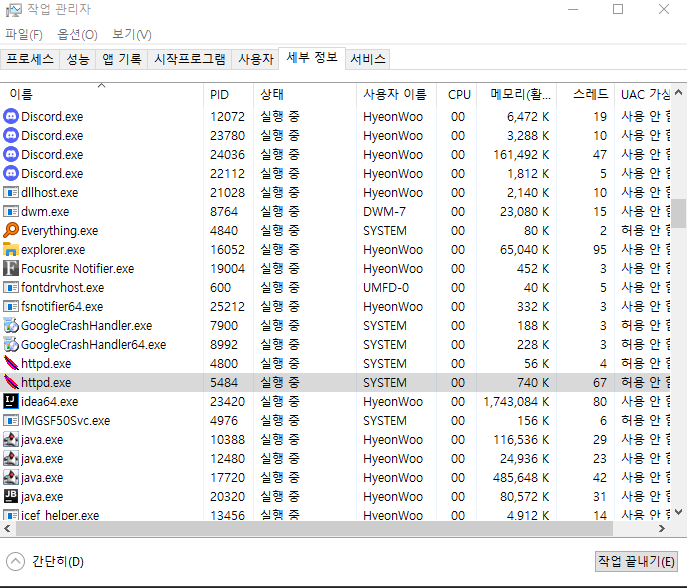Click the vertical scrollbar up arrow

(679, 92)
